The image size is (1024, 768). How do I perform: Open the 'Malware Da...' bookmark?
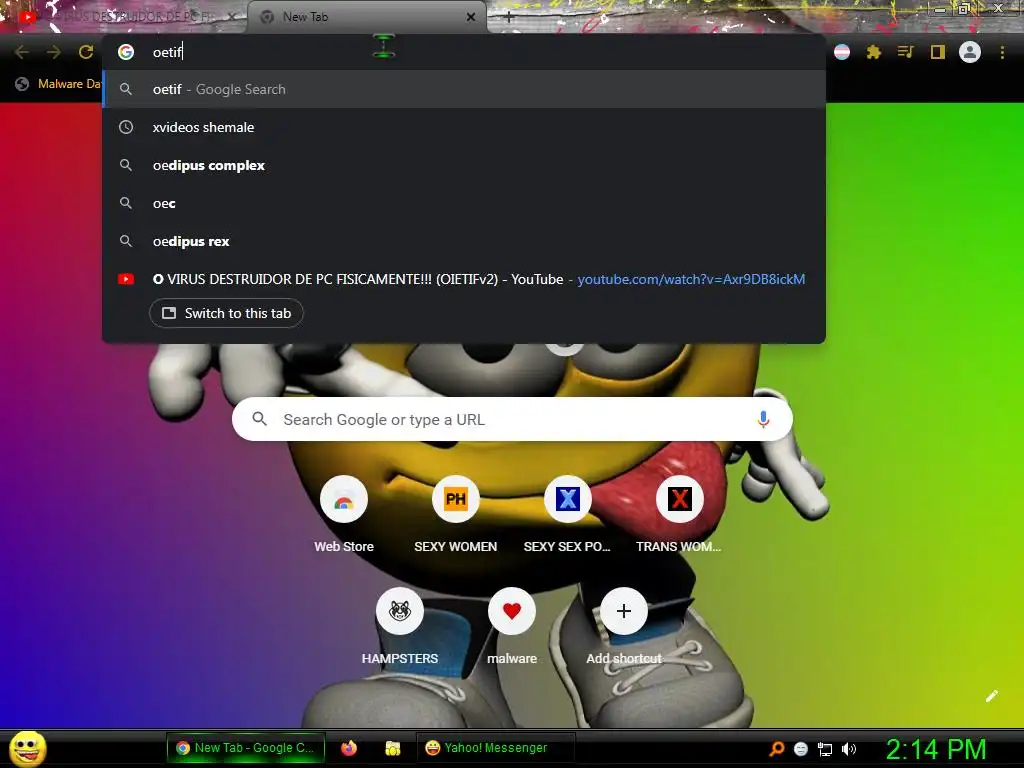59,84
